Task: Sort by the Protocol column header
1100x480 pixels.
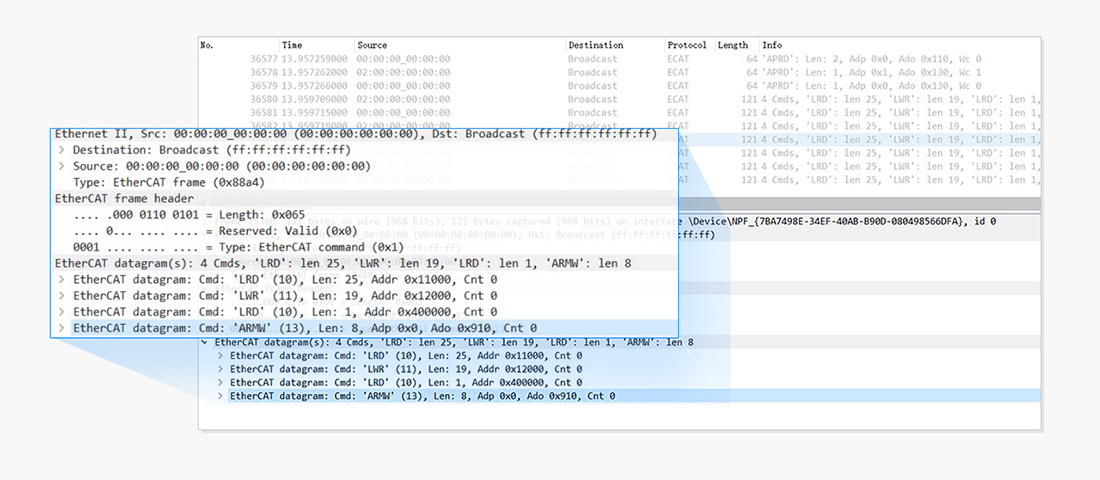Action: coord(687,45)
